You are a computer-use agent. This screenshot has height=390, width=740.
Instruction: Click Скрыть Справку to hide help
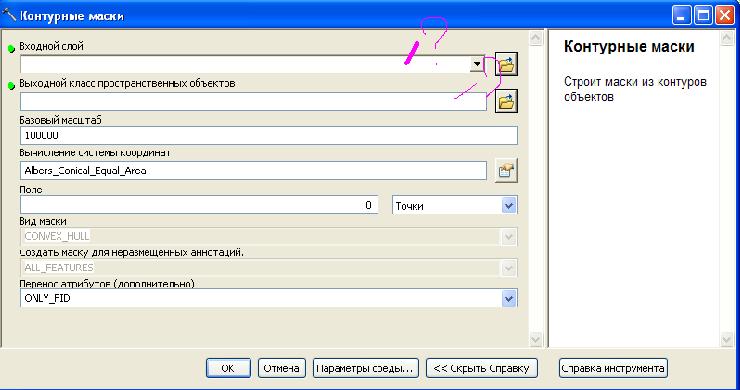click(x=481, y=368)
